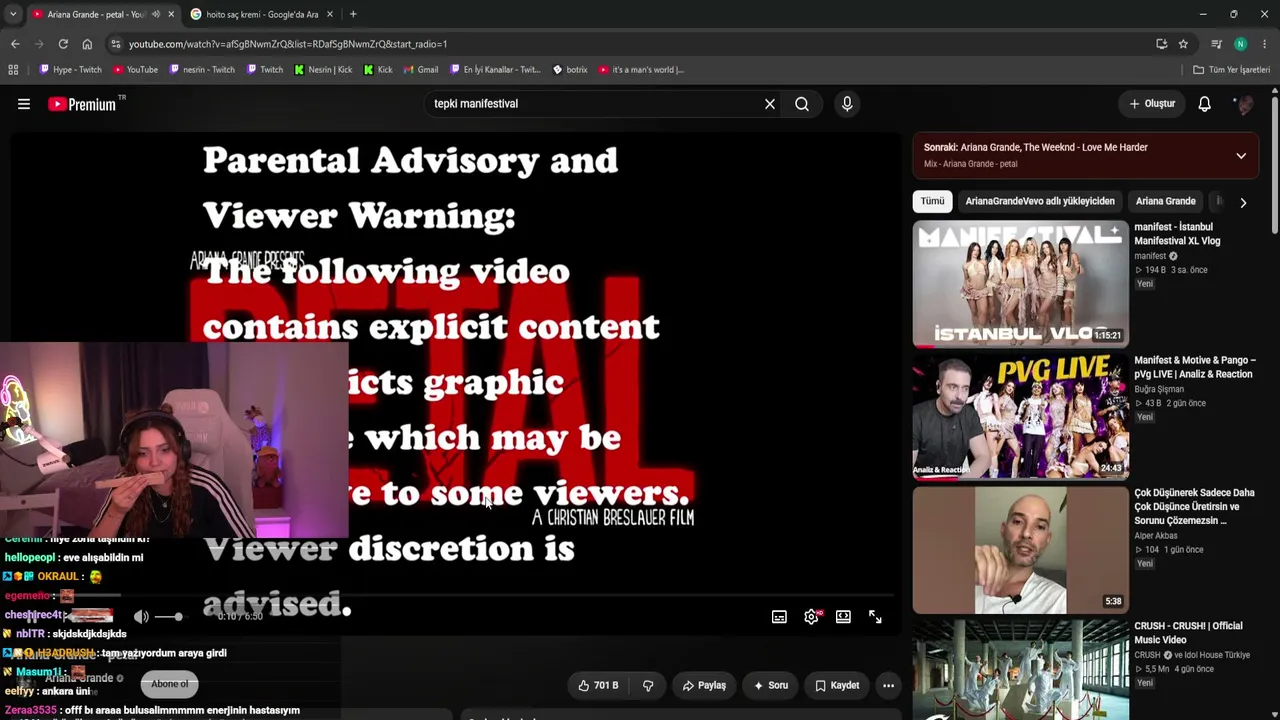
Task: Seek on the video progress bar
Action: point(455,597)
